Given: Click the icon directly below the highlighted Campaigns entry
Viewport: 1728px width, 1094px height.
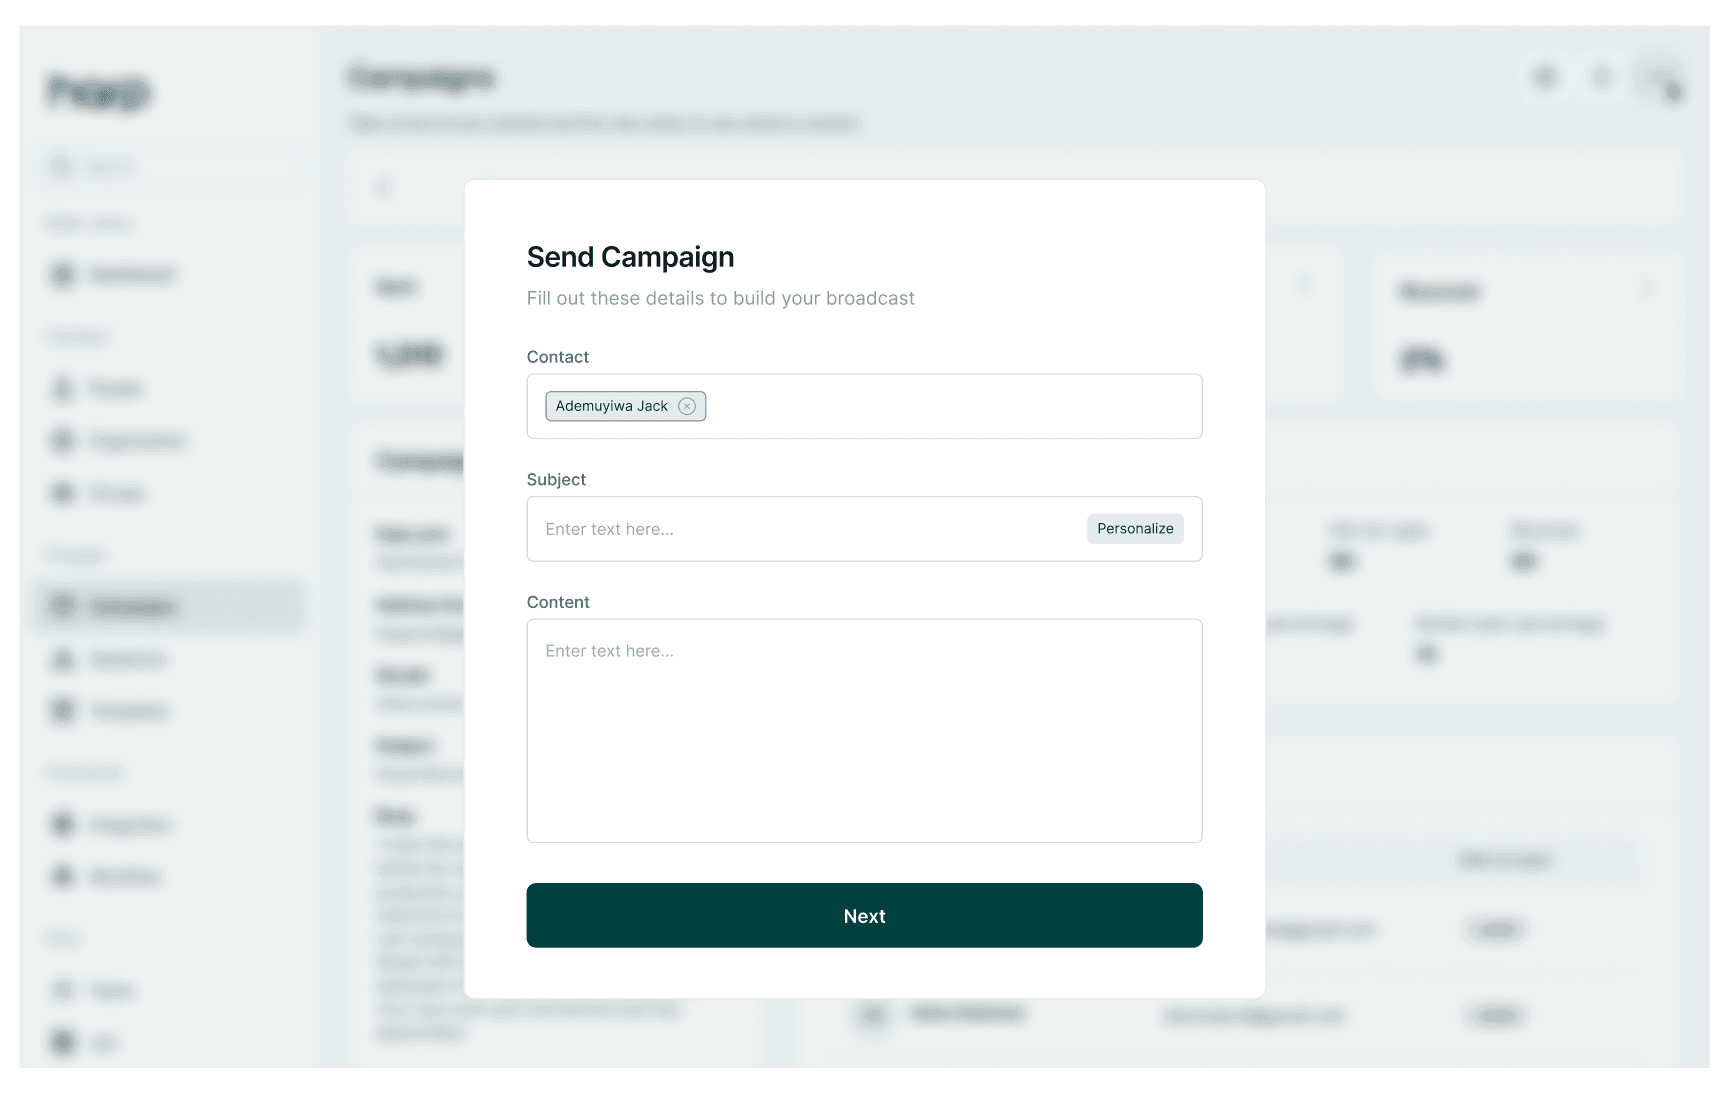Looking at the screenshot, I should (61, 659).
